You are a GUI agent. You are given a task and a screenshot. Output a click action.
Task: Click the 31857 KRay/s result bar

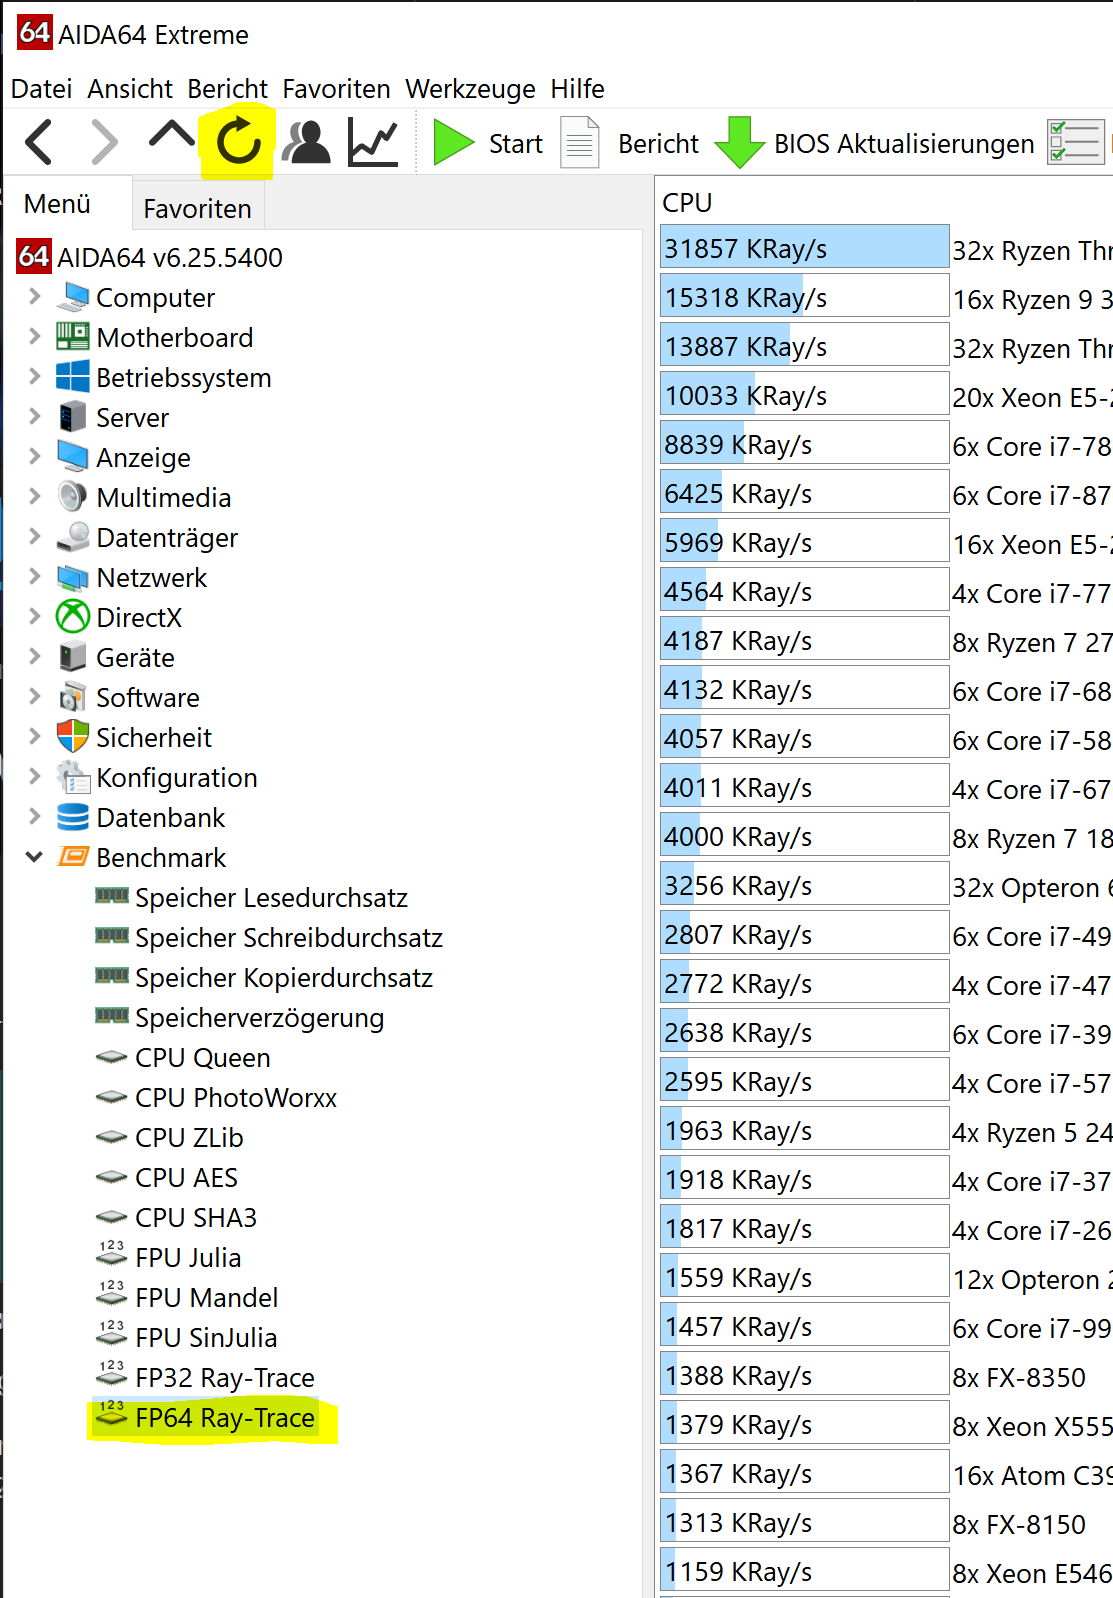pos(804,247)
